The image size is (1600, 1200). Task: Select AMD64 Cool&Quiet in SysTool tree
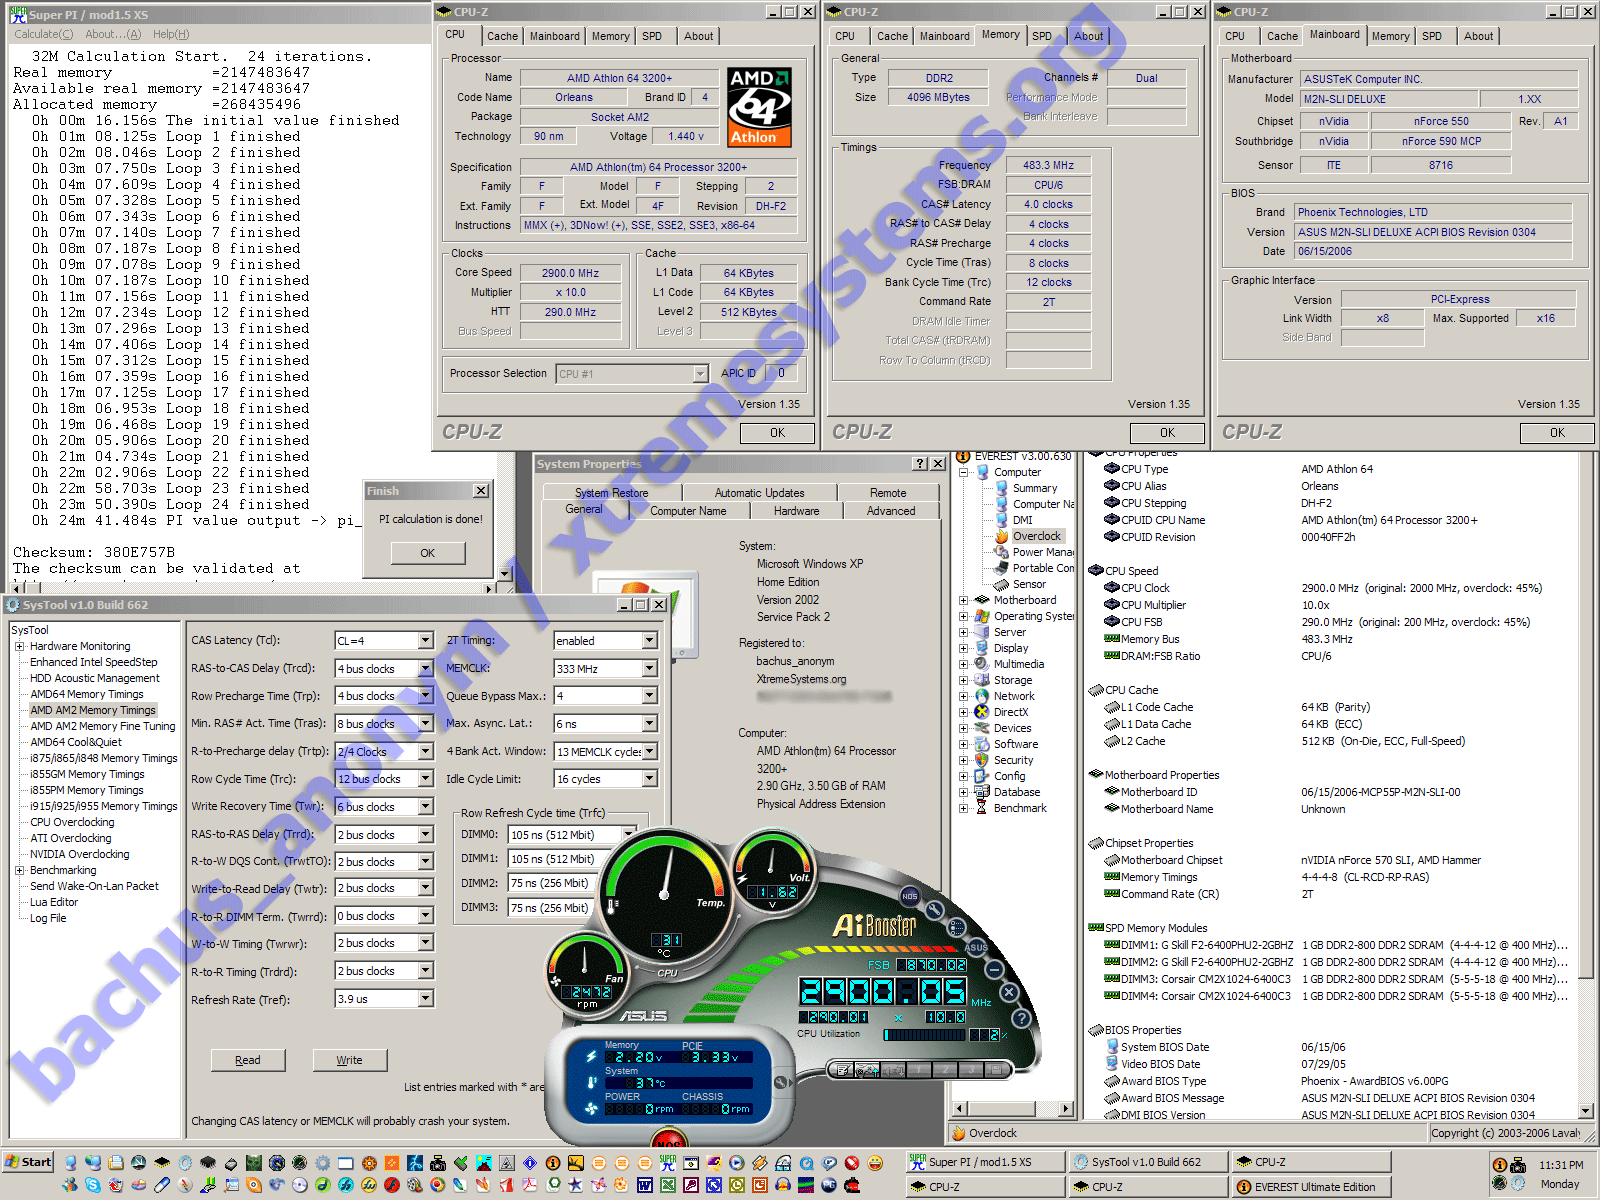(x=76, y=742)
